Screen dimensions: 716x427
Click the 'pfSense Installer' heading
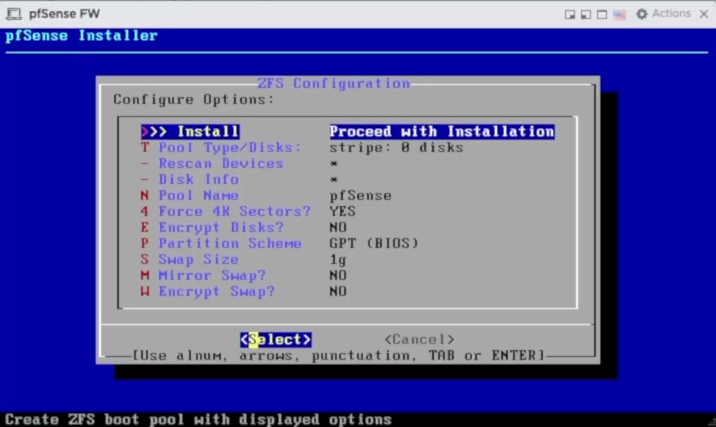82,36
